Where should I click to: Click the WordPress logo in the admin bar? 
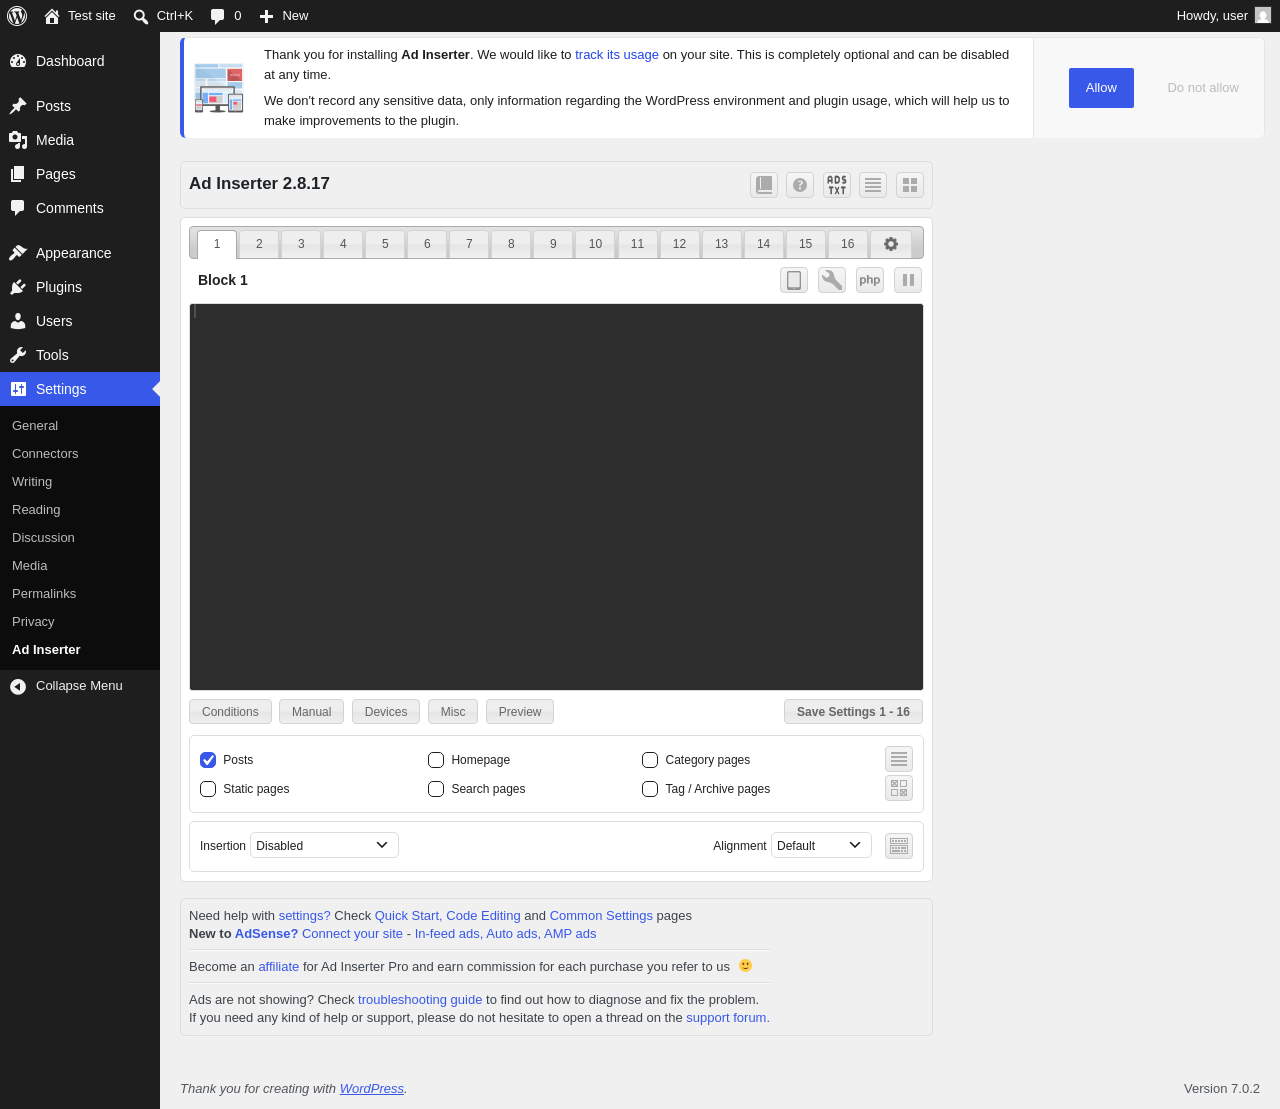tap(17, 16)
